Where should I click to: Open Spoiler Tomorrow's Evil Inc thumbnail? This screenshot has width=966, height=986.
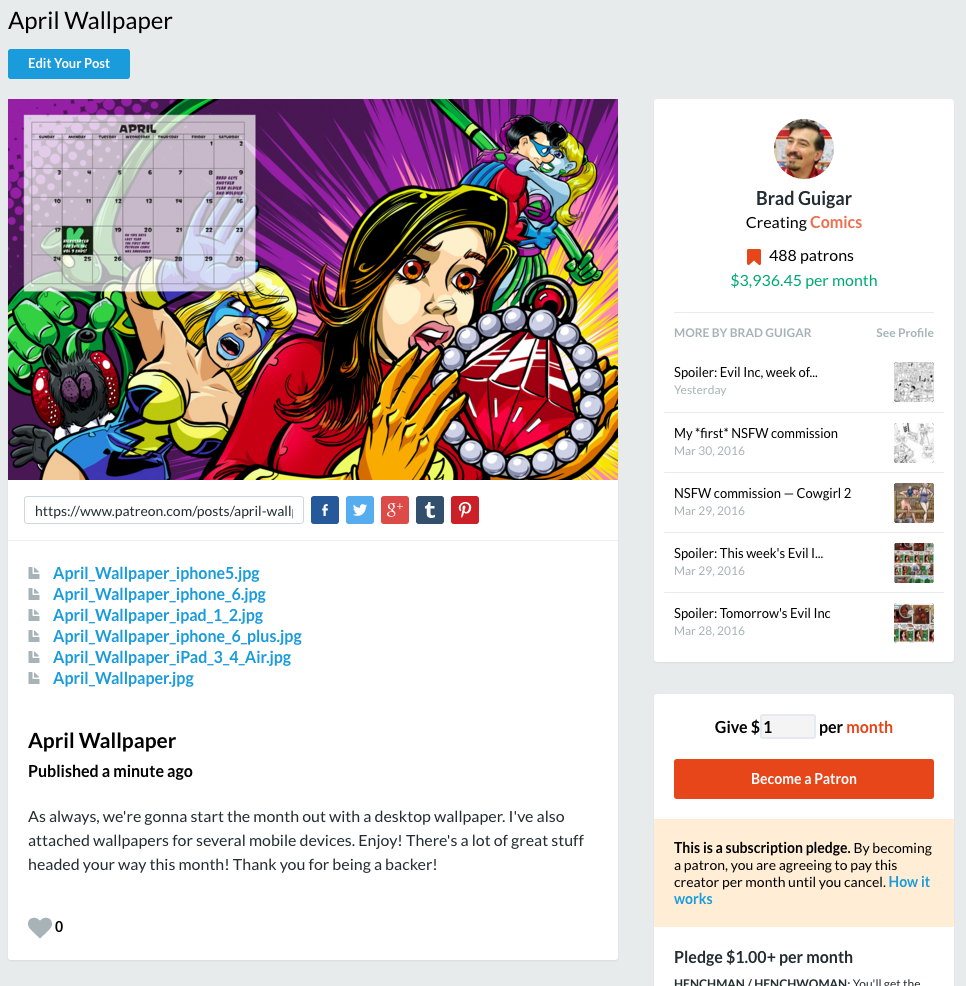914,623
